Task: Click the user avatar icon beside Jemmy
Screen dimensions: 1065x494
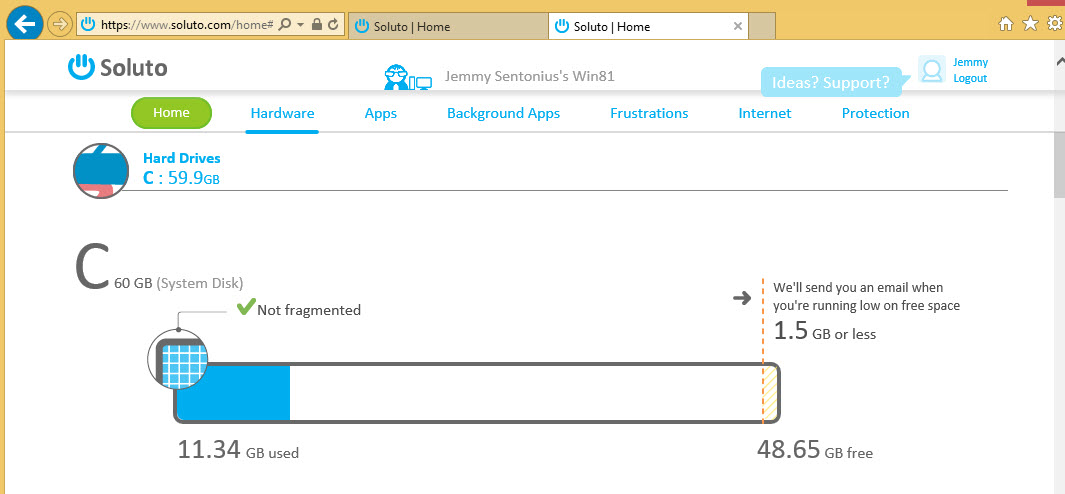Action: [x=932, y=69]
